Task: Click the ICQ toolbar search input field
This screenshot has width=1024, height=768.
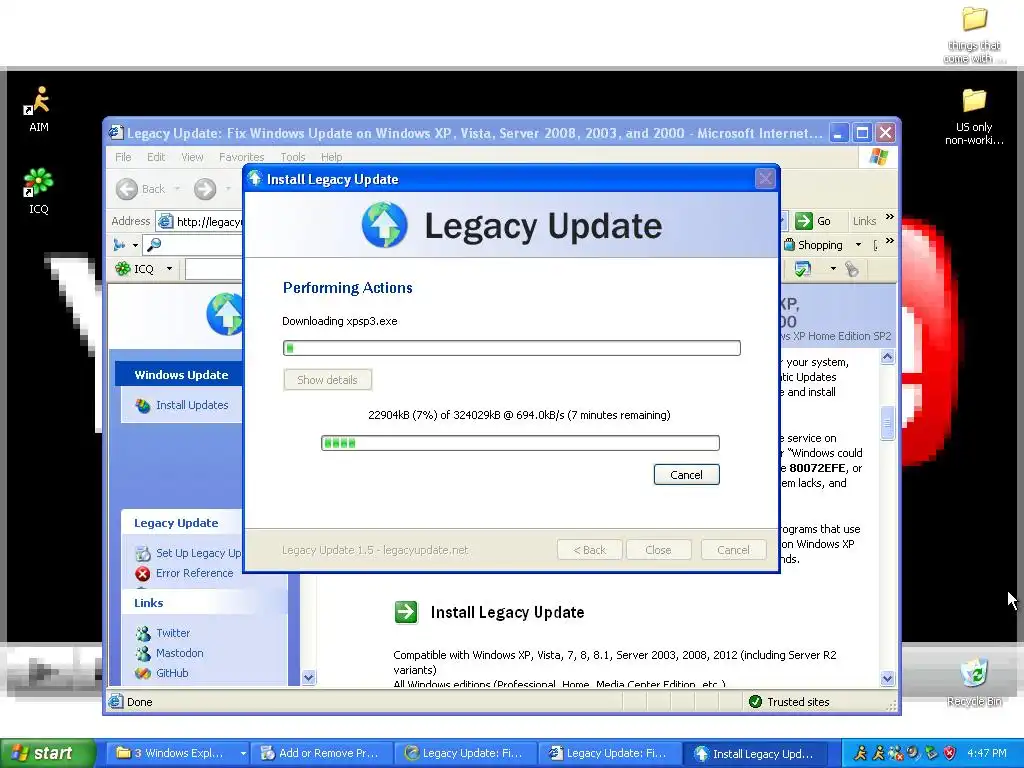Action: click(x=214, y=269)
